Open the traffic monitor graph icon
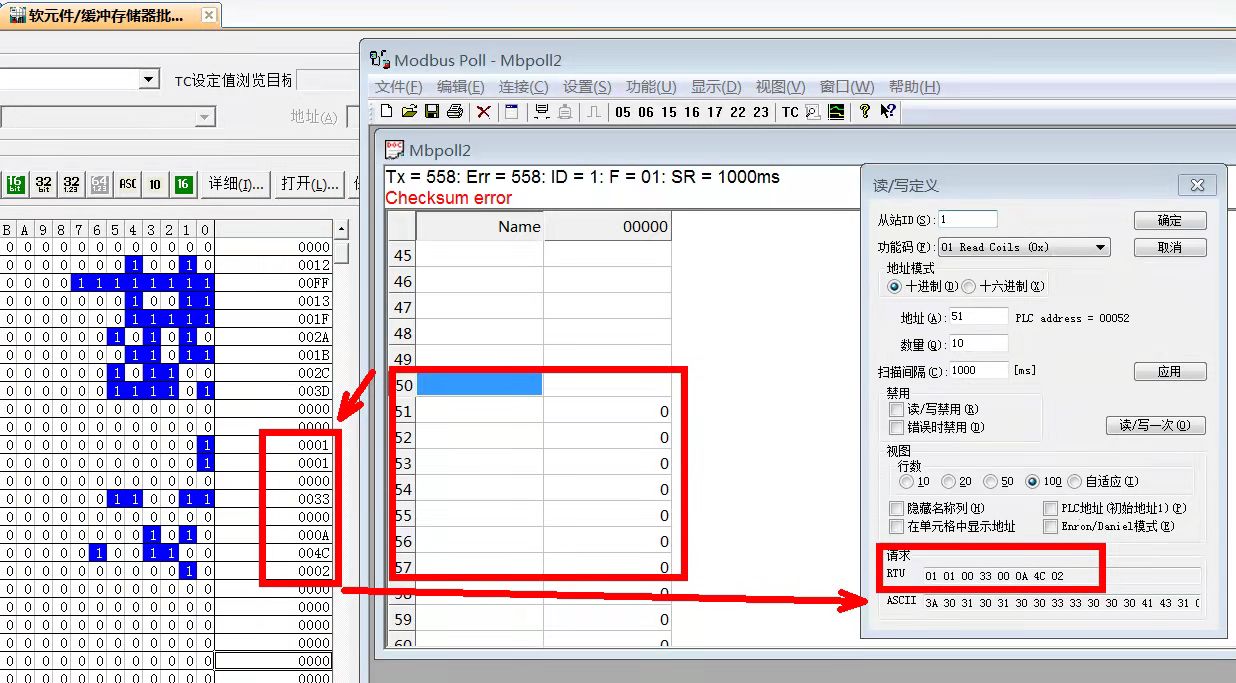Image resolution: width=1236 pixels, height=683 pixels. click(x=836, y=112)
